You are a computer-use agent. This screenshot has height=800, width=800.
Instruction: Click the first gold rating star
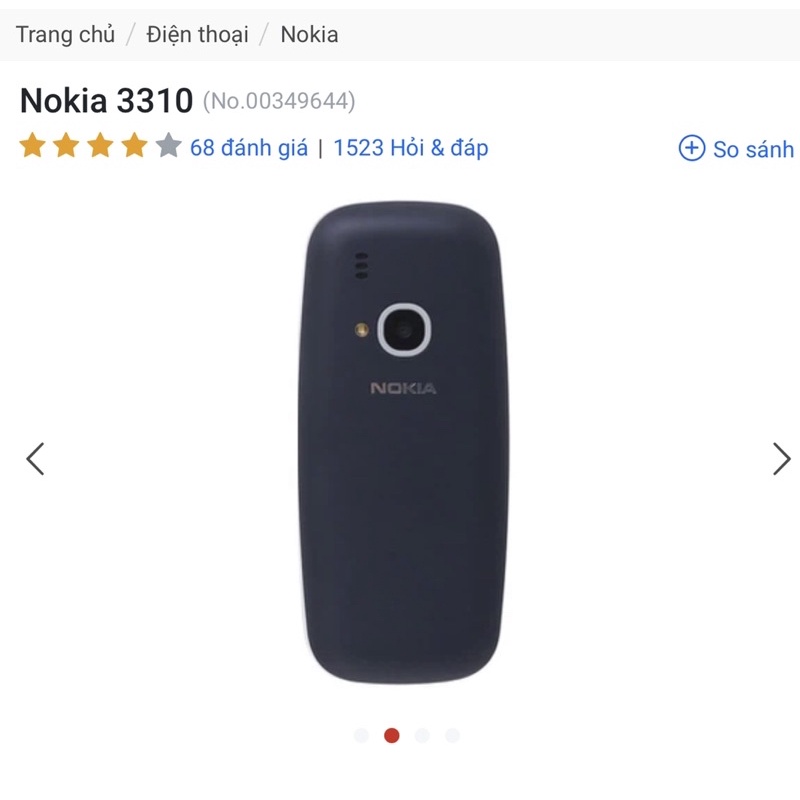33,145
